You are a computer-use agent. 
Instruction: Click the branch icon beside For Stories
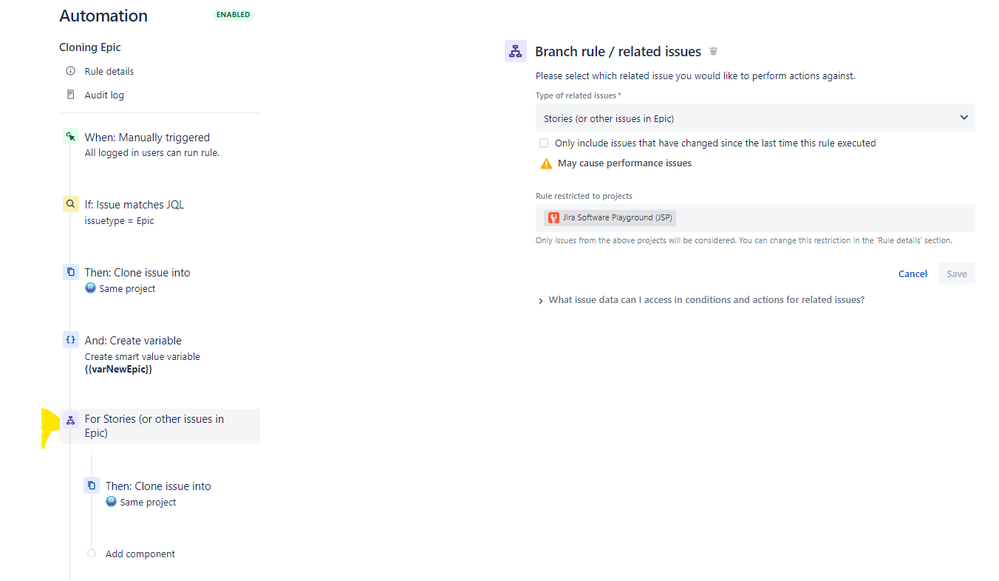click(71, 420)
